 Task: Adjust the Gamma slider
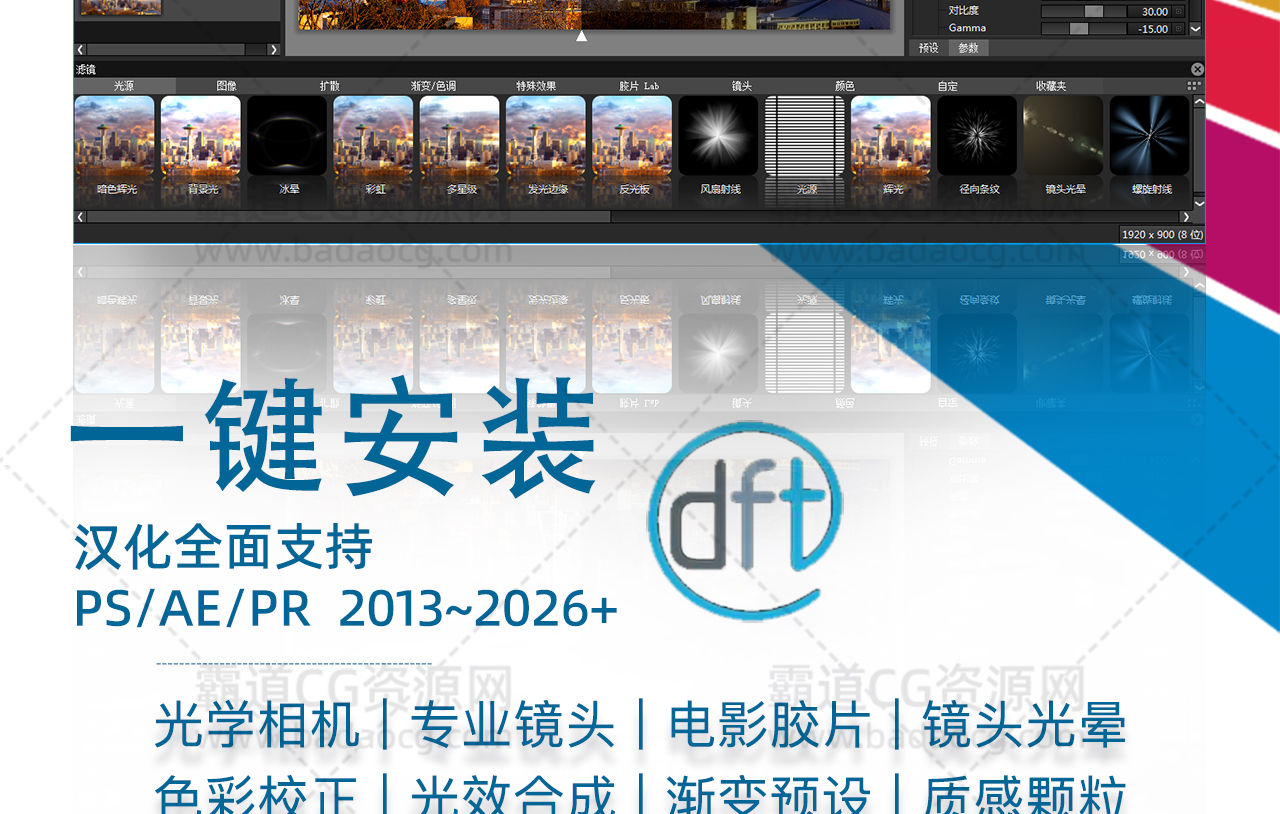pos(1079,29)
